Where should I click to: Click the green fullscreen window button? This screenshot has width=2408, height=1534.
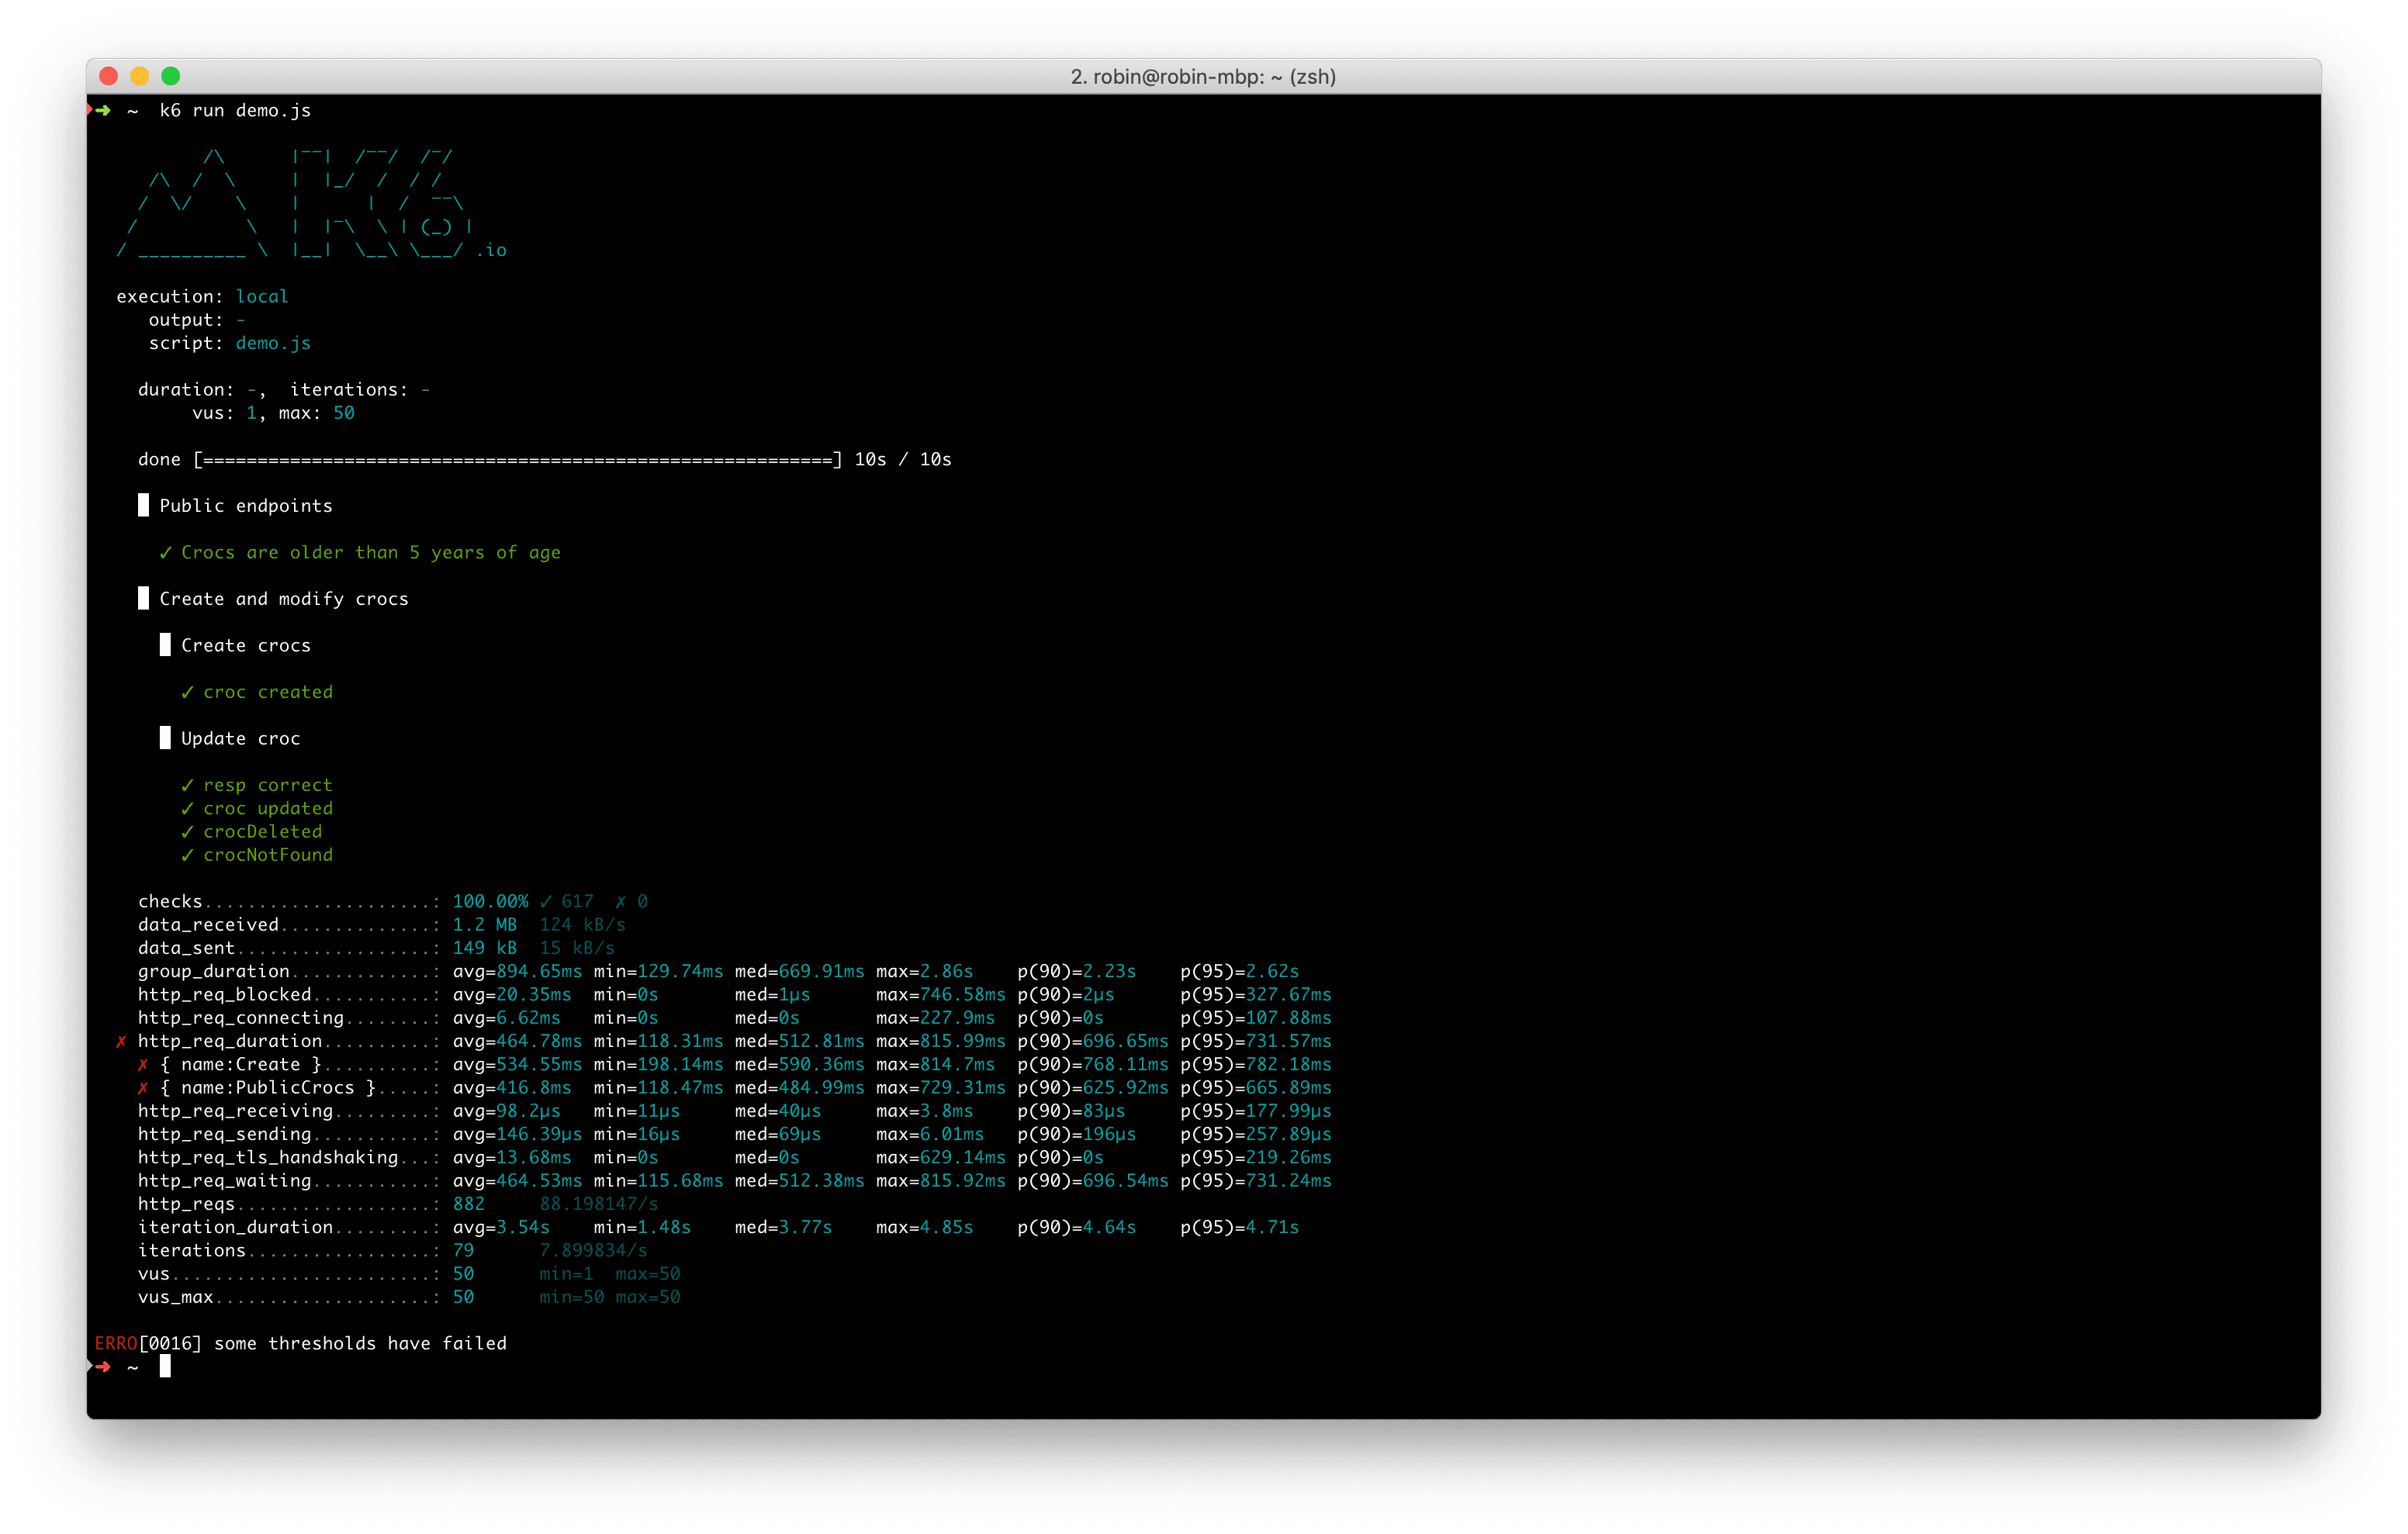[x=171, y=76]
